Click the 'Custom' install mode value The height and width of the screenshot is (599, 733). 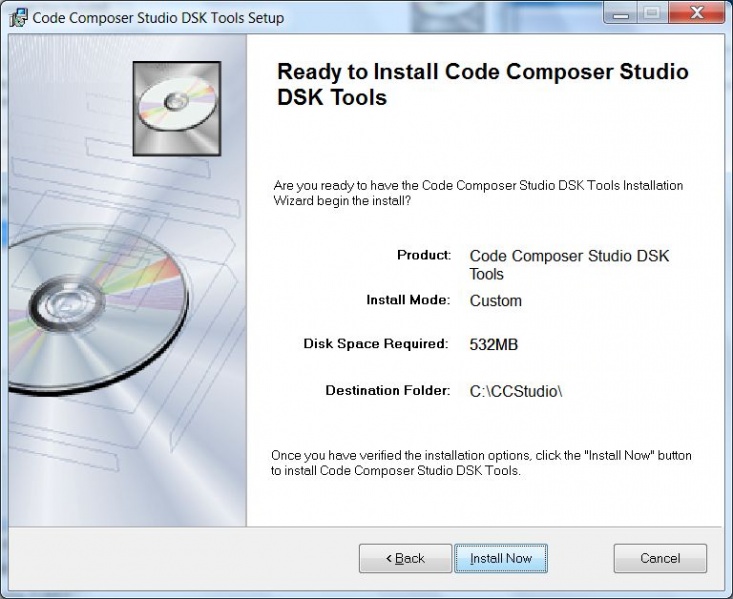[x=496, y=301]
